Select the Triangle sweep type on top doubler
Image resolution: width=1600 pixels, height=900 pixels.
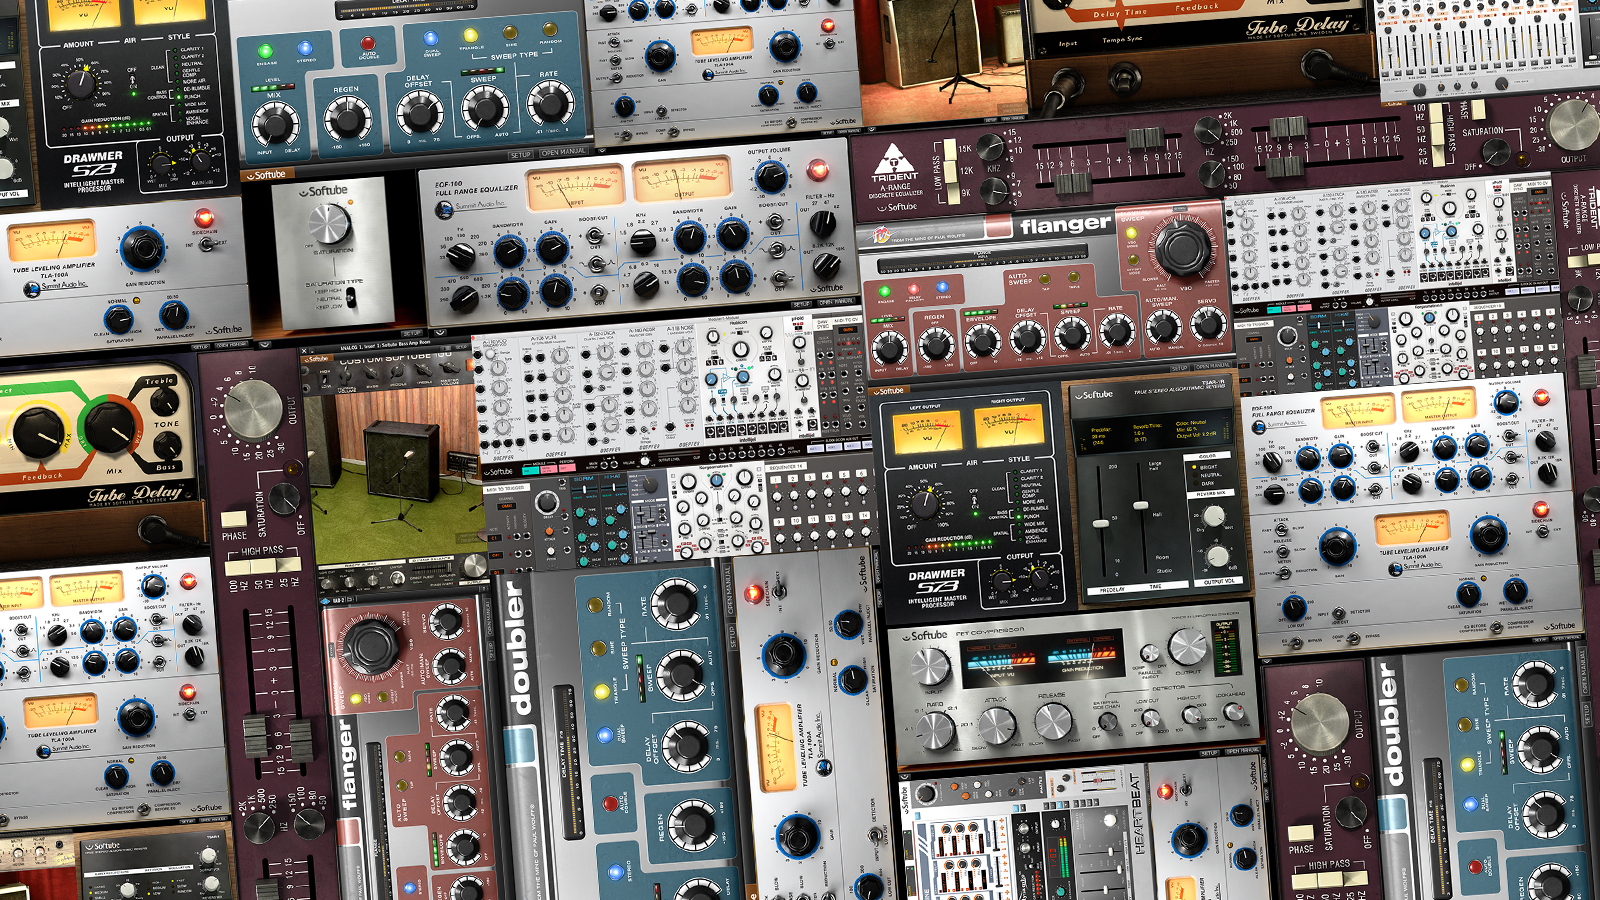pos(470,36)
